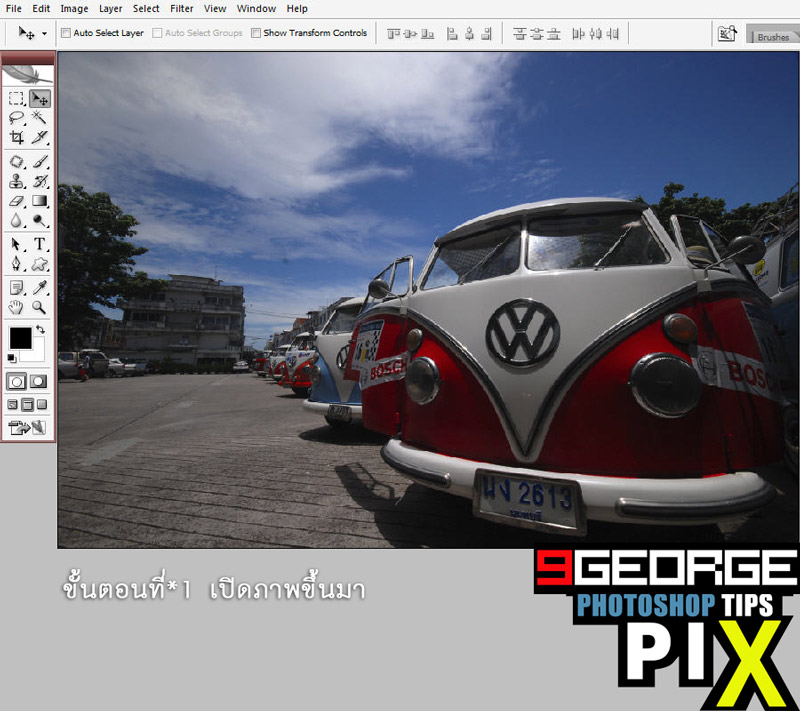Switch to Standard editing mode
This screenshot has width=800, height=711.
coord(16,382)
